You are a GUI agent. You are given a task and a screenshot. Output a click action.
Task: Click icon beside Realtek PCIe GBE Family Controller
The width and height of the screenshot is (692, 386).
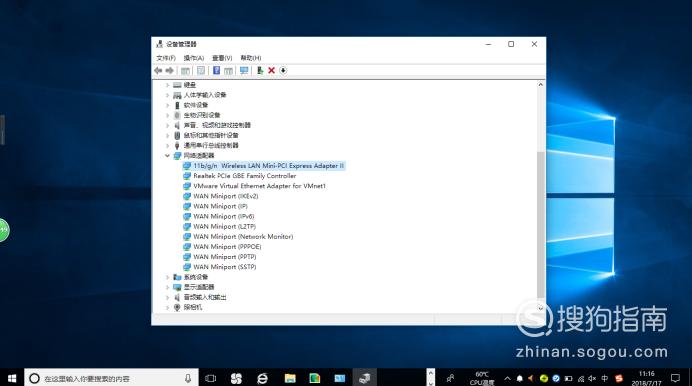point(187,176)
